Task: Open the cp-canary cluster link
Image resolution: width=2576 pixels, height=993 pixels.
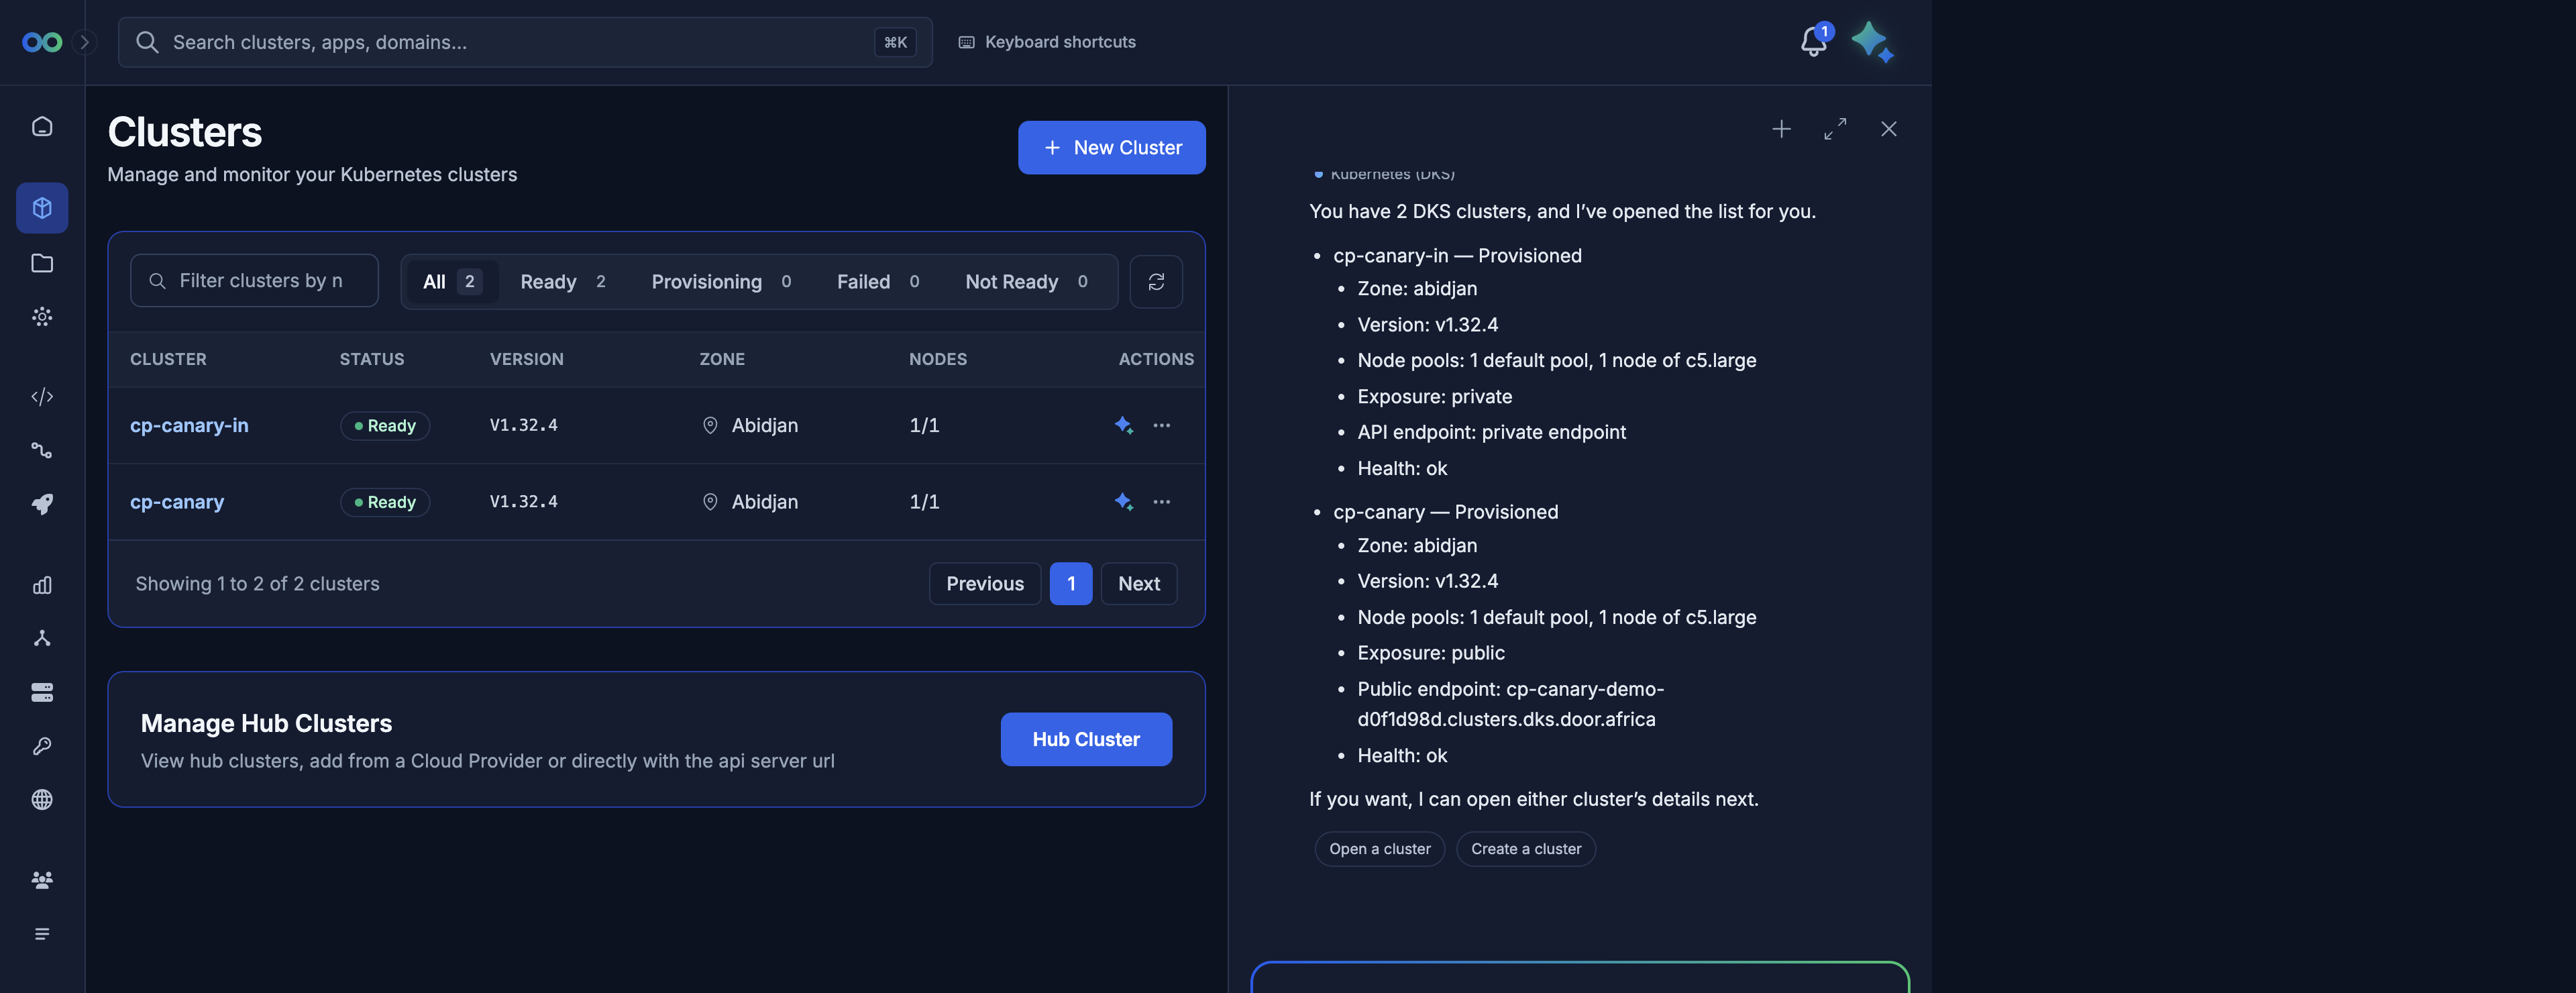Action: point(177,502)
